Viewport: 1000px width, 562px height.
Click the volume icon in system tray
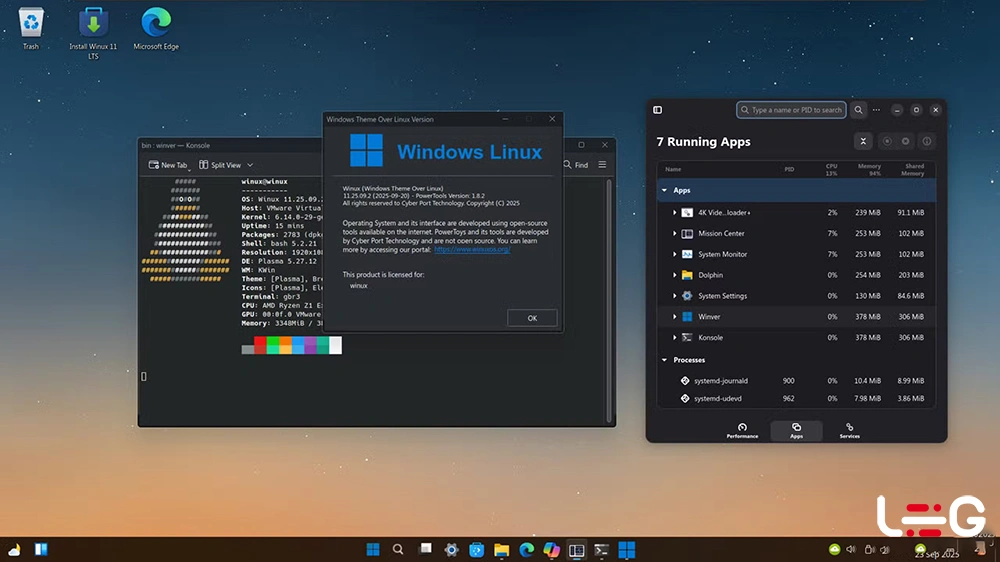pos(851,549)
